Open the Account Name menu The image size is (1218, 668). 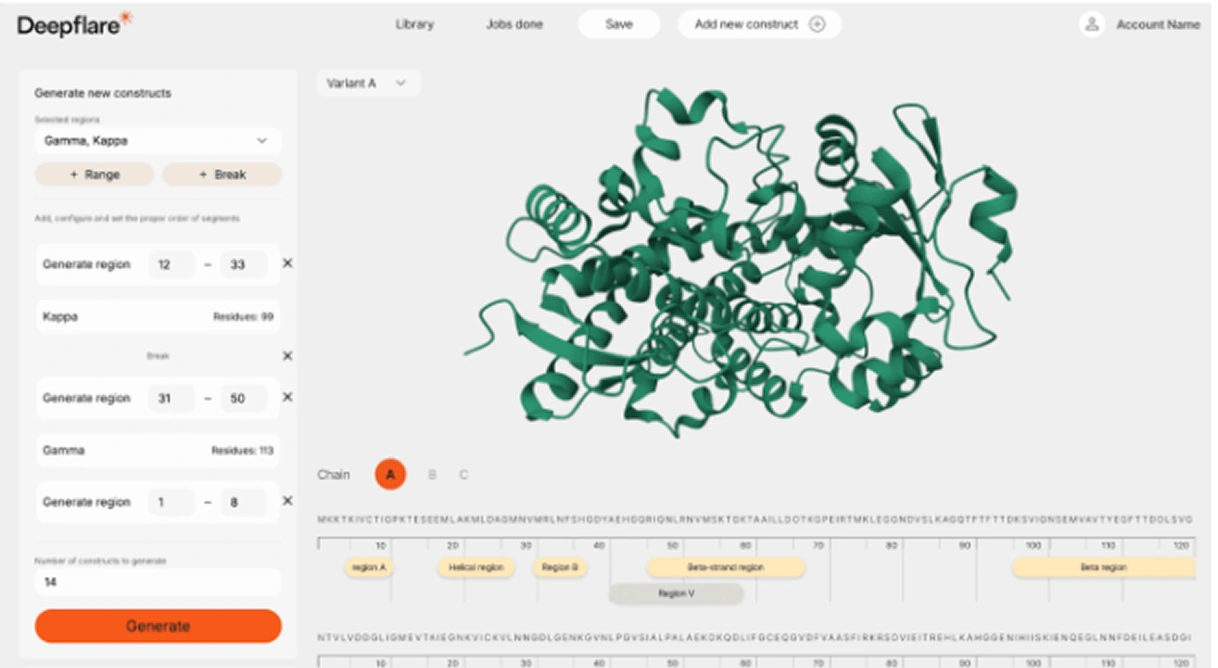1157,25
